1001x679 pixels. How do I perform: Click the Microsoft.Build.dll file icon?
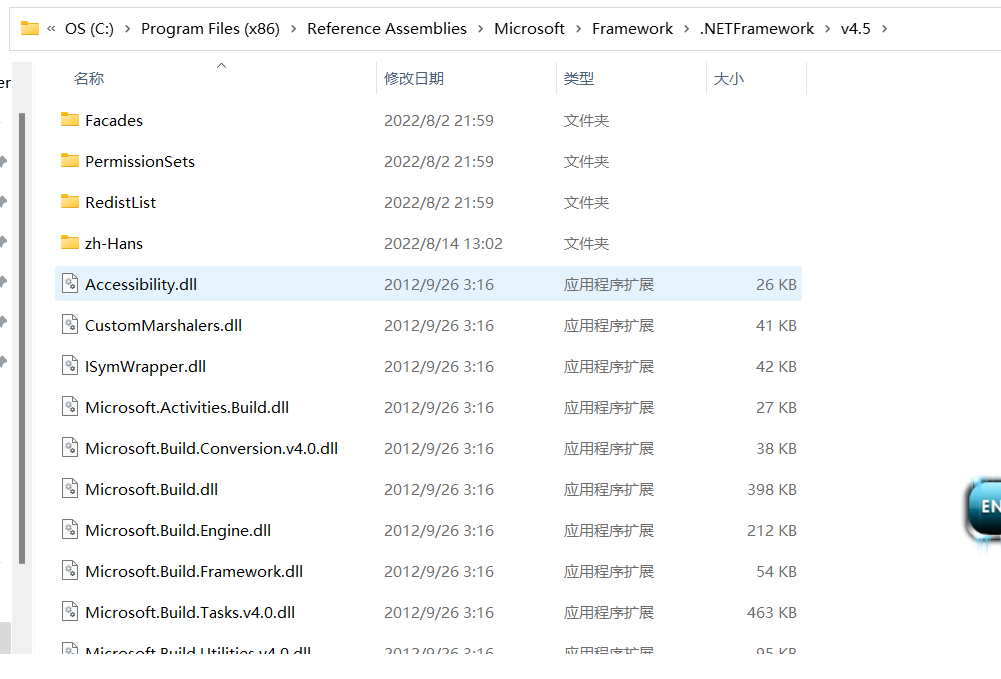click(70, 488)
